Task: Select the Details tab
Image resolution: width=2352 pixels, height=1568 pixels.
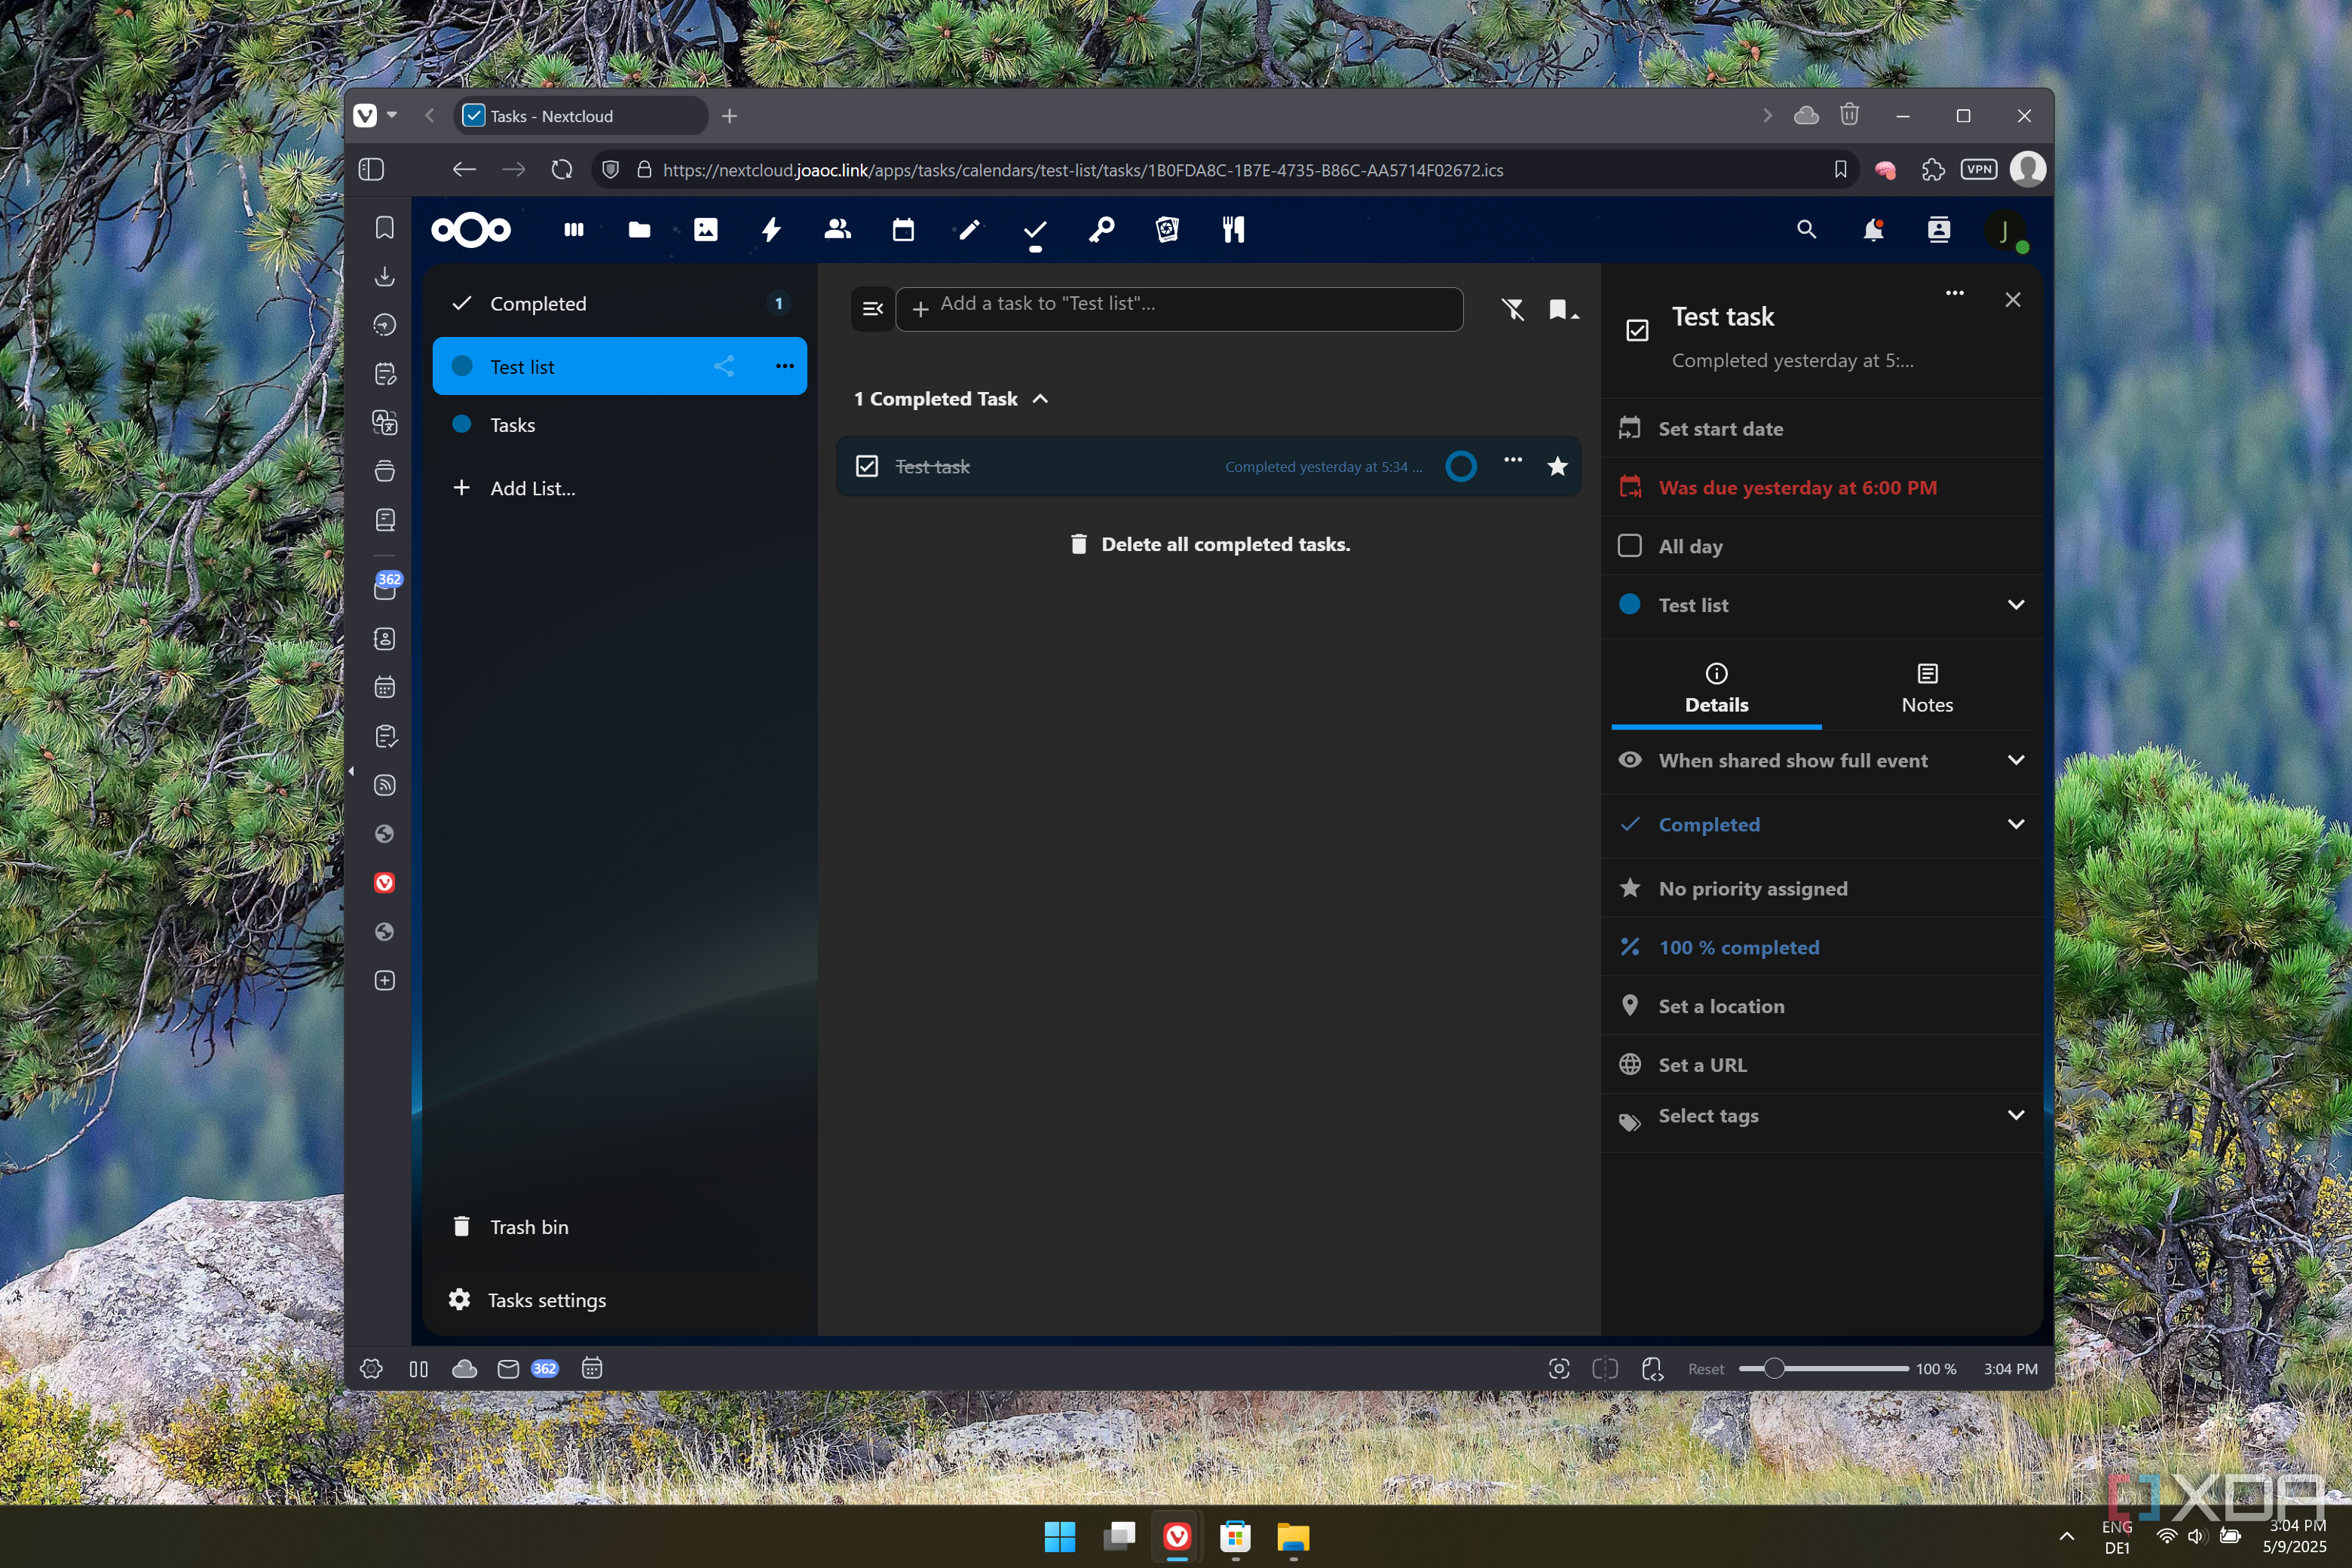Action: tap(1716, 689)
